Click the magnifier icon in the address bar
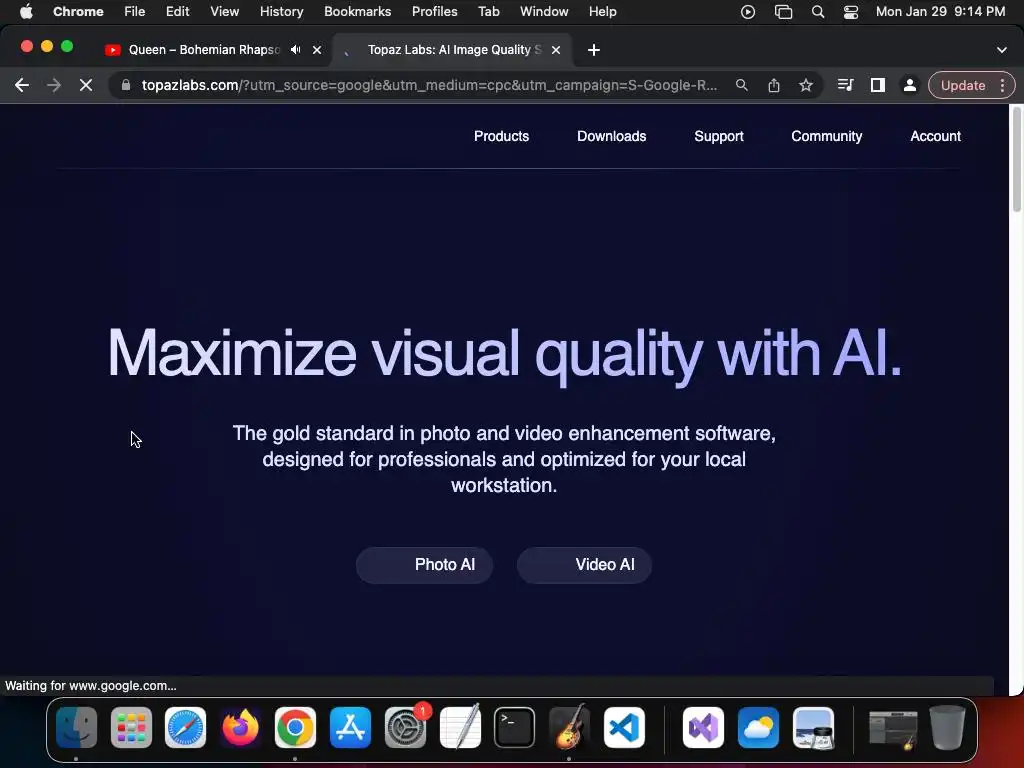Viewport: 1024px width, 768px height. pos(741,85)
